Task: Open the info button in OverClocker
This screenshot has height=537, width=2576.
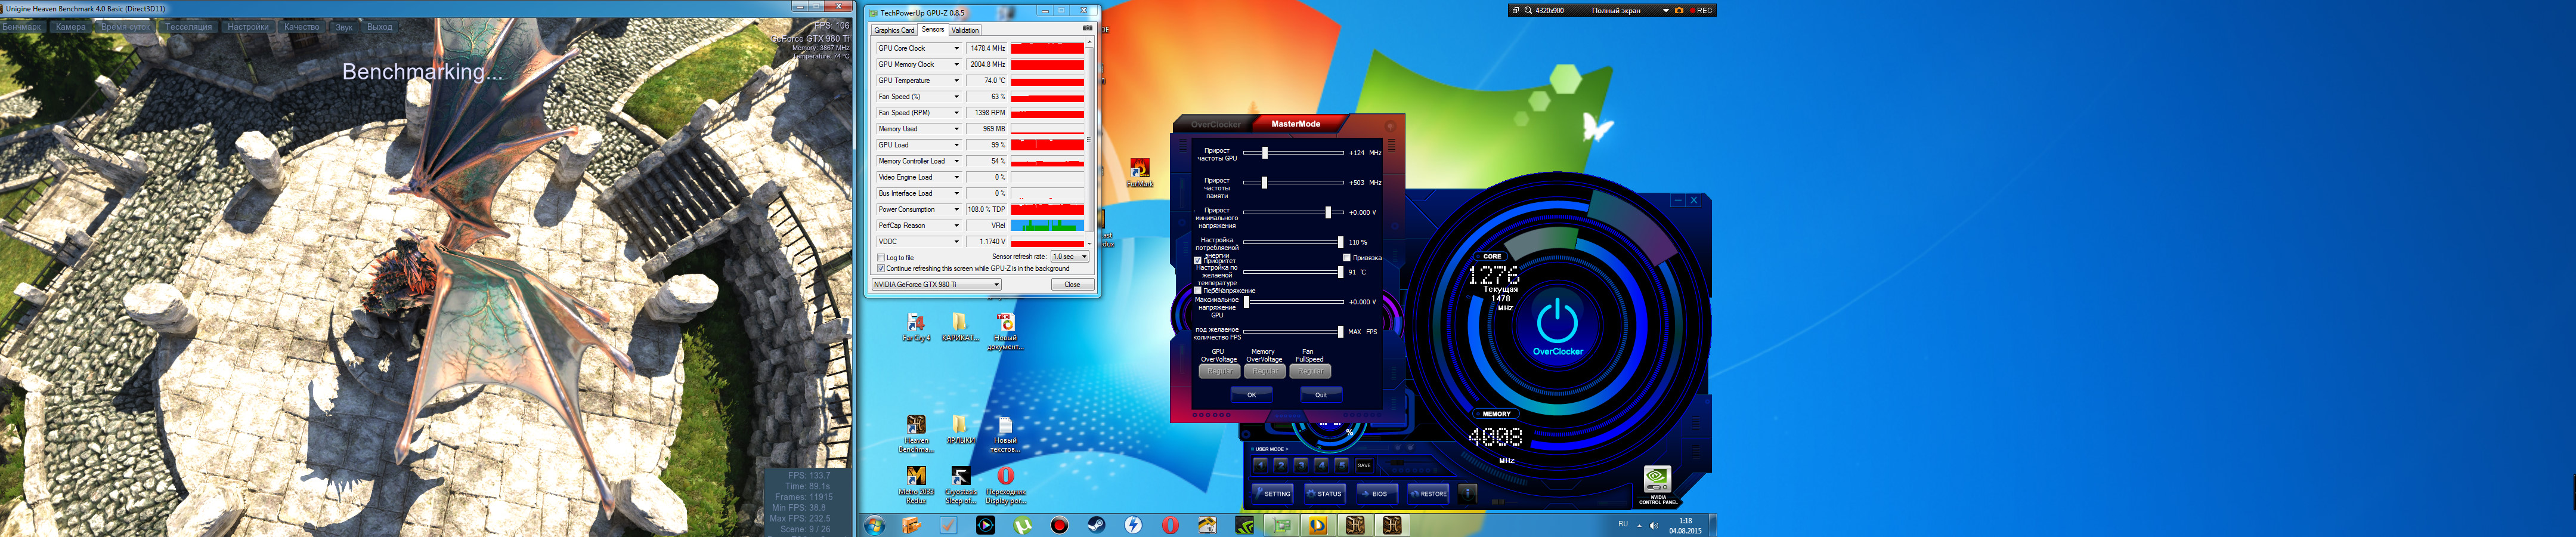Action: pos(1467,493)
